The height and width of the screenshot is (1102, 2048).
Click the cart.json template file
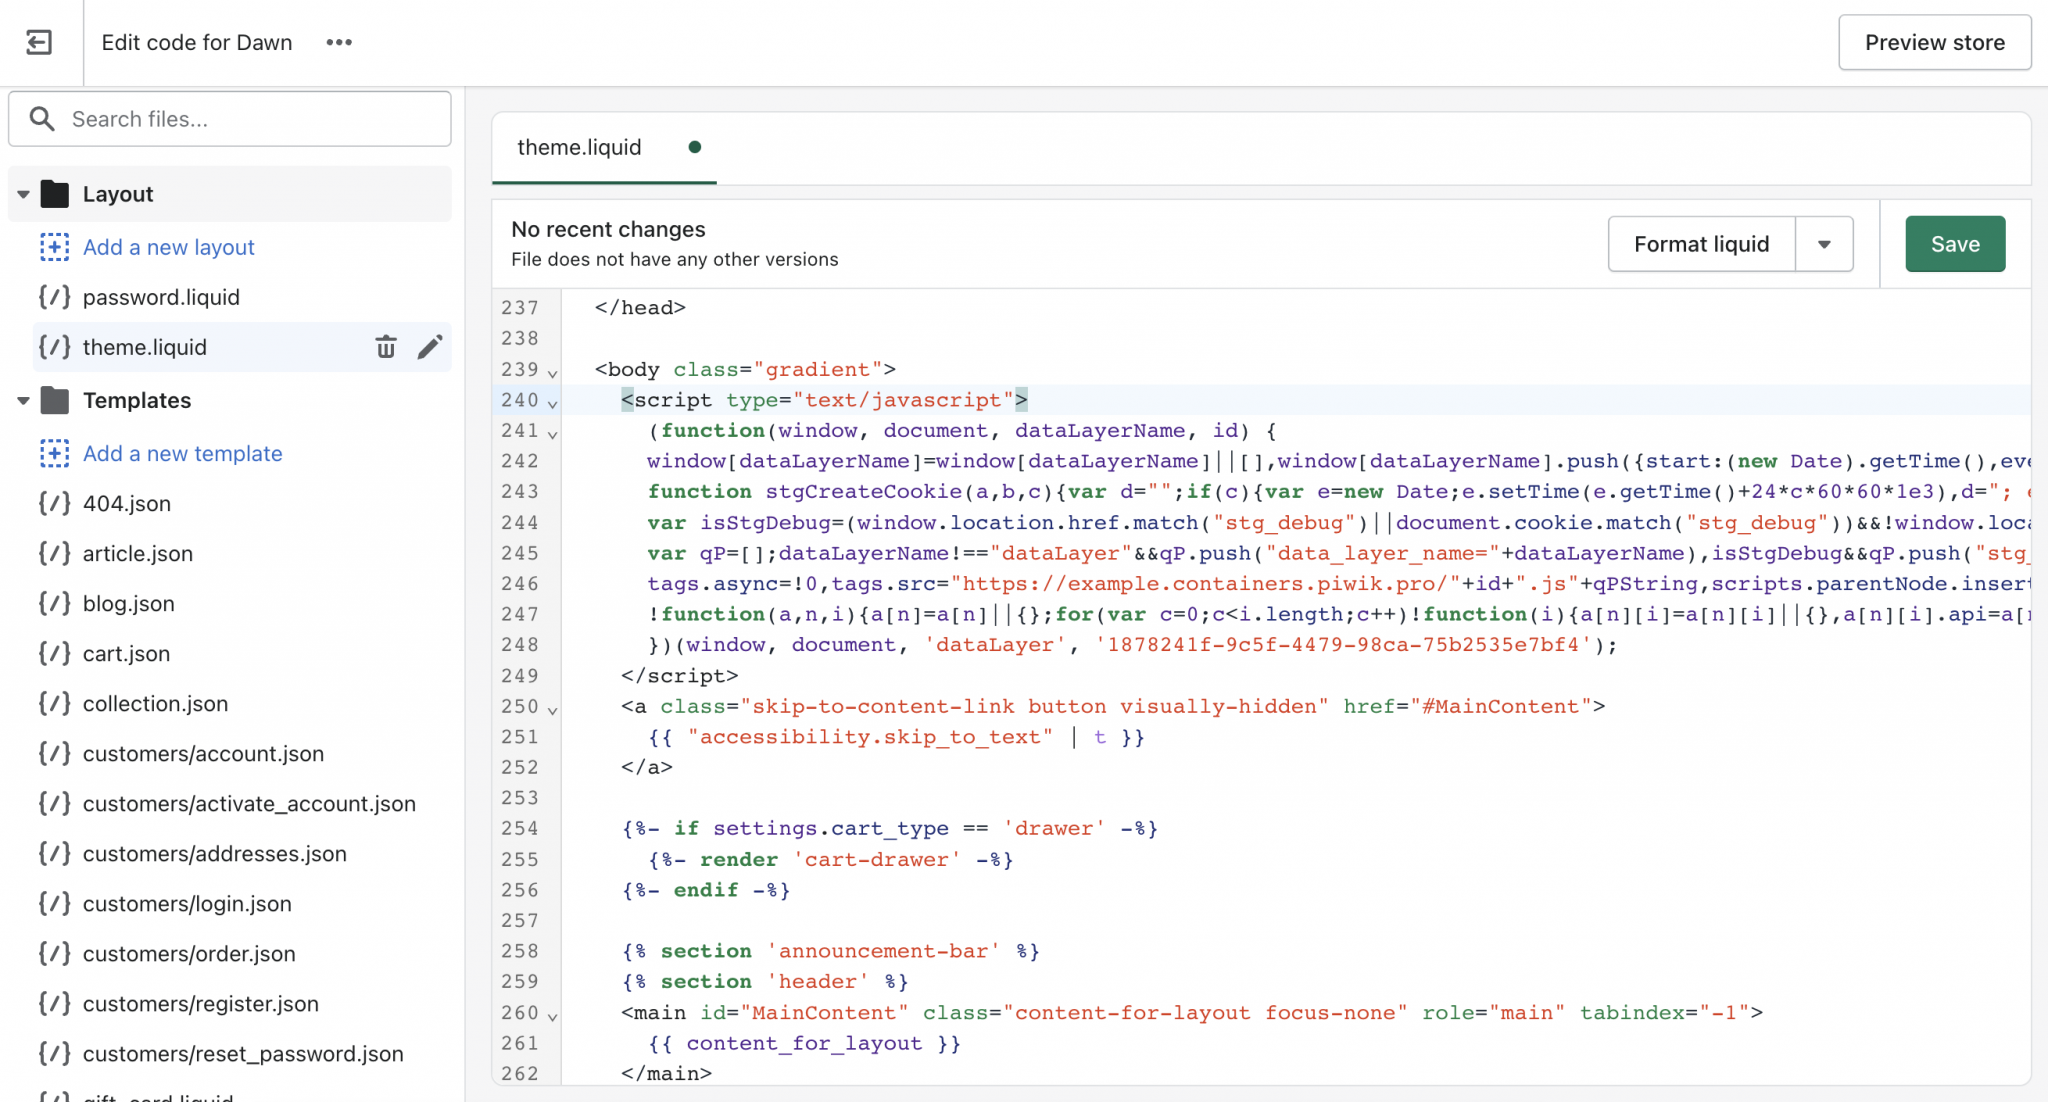tap(125, 653)
